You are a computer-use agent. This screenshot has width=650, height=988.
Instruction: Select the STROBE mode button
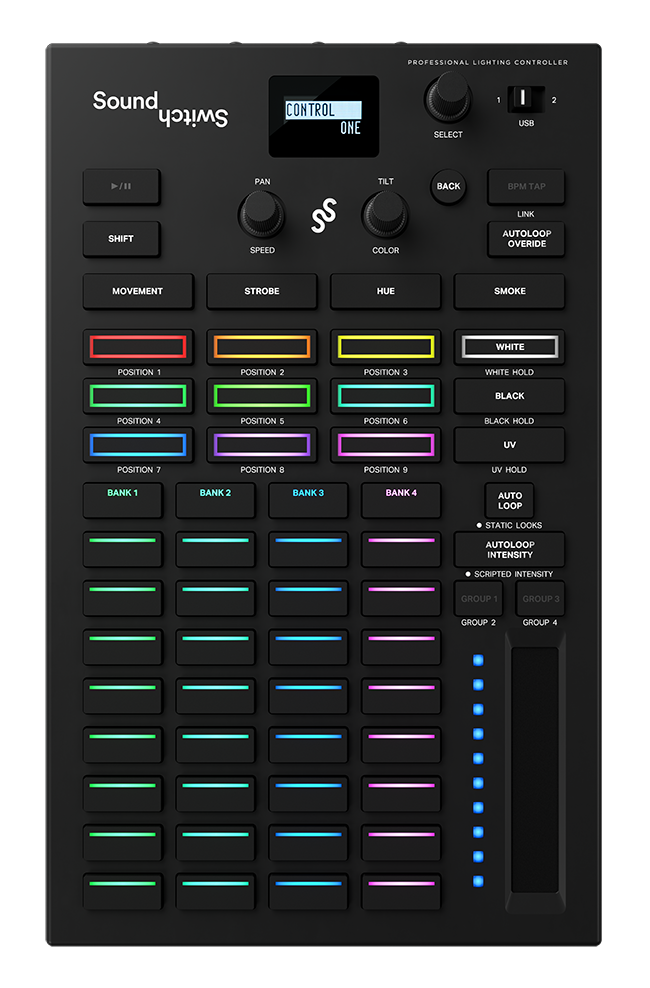262,291
